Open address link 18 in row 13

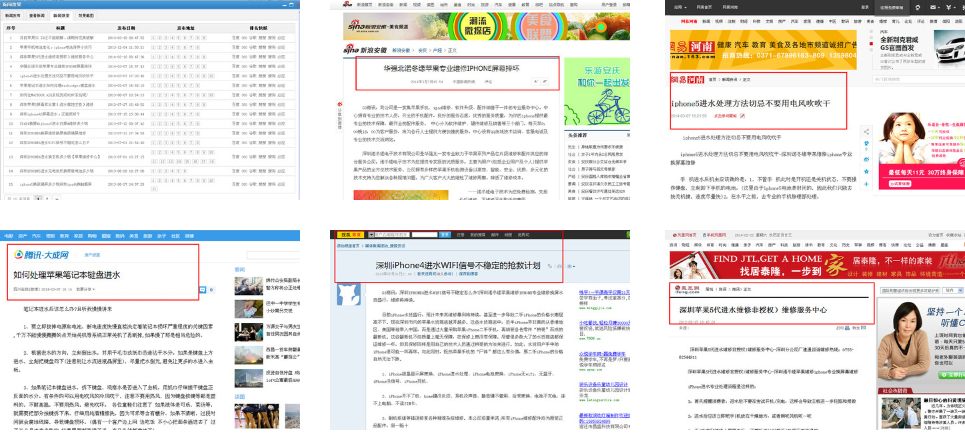click(212, 162)
